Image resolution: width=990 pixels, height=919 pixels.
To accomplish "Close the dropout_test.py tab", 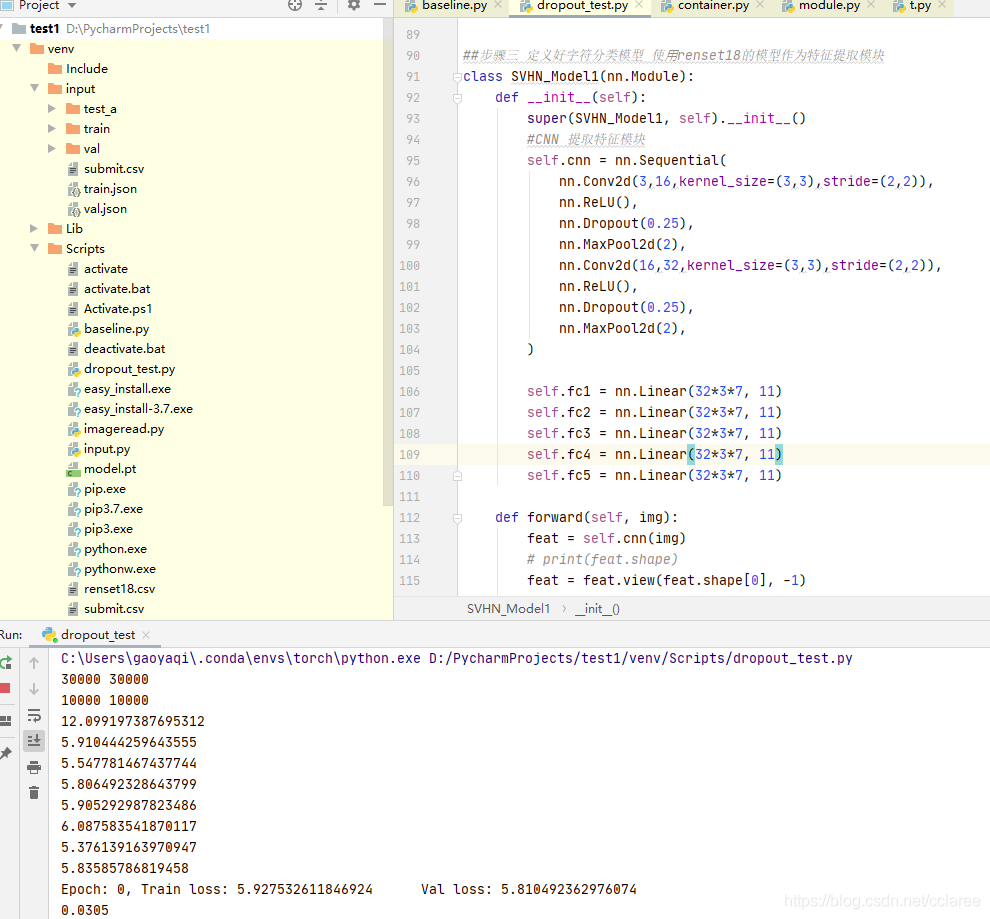I will (x=639, y=5).
